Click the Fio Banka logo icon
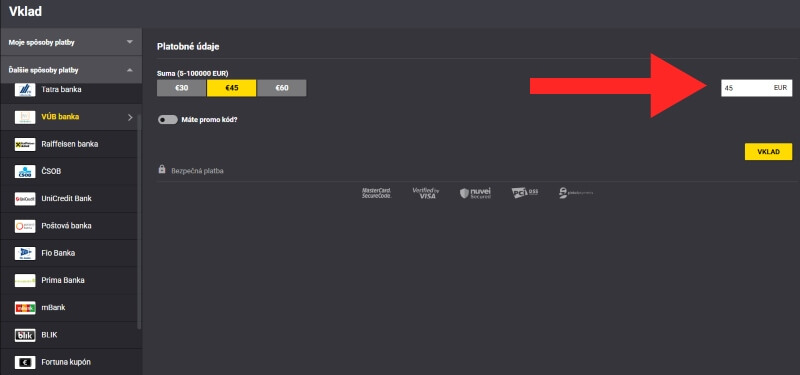800x375 pixels. coord(25,253)
